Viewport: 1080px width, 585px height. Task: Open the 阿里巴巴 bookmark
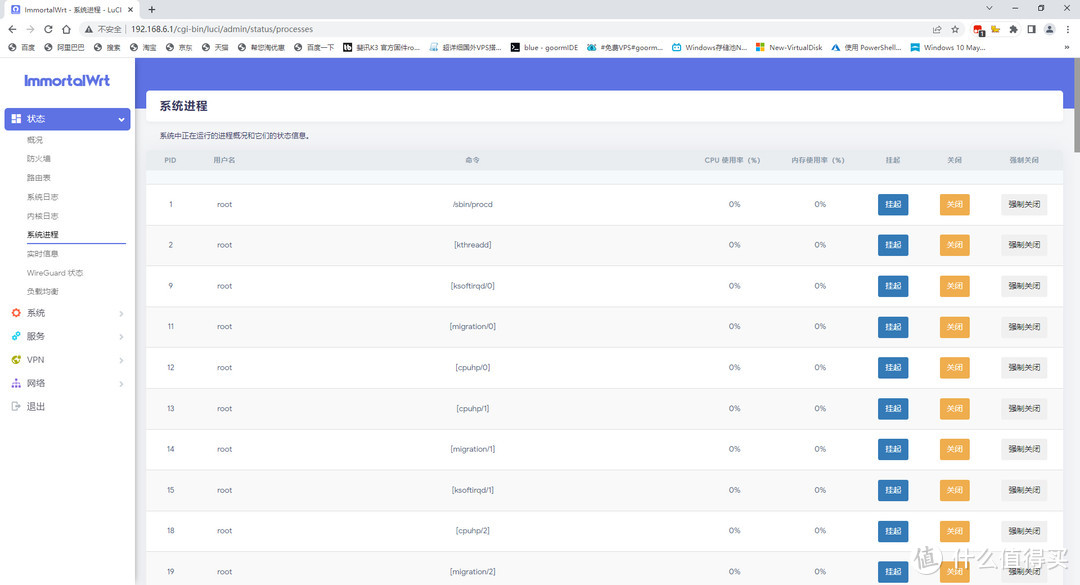tap(64, 48)
